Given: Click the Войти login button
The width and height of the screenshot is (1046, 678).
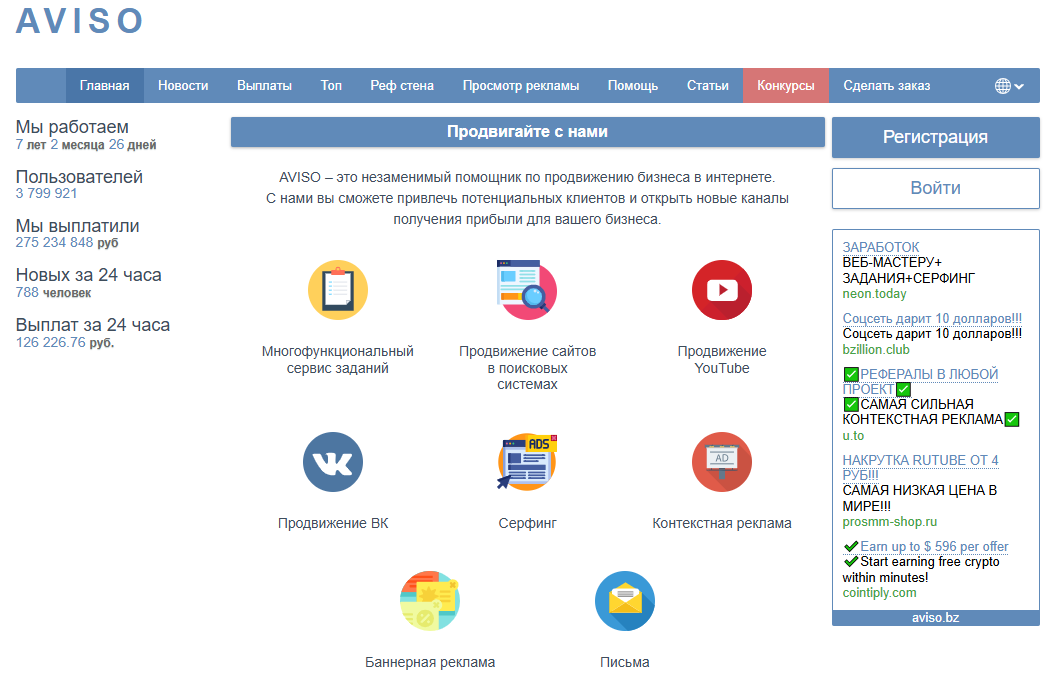Looking at the screenshot, I should [935, 188].
